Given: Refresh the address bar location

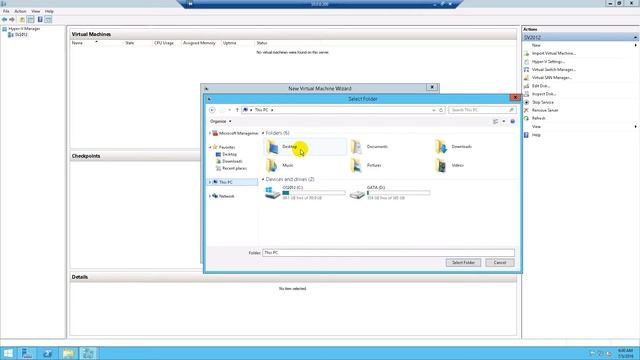Looking at the screenshot, I should point(441,110).
